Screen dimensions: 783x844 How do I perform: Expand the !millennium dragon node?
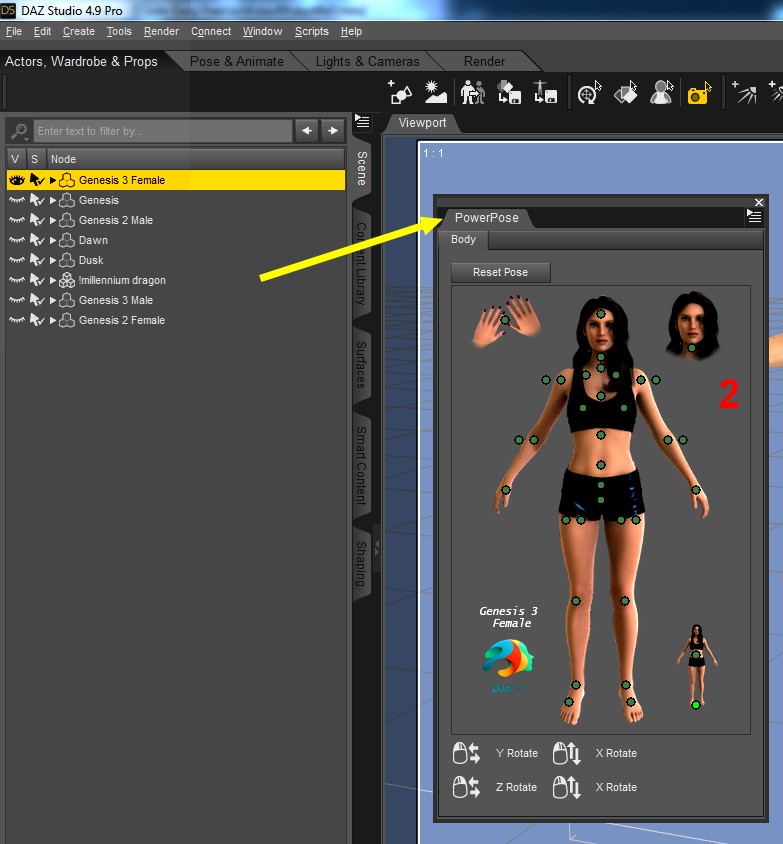tap(53, 280)
